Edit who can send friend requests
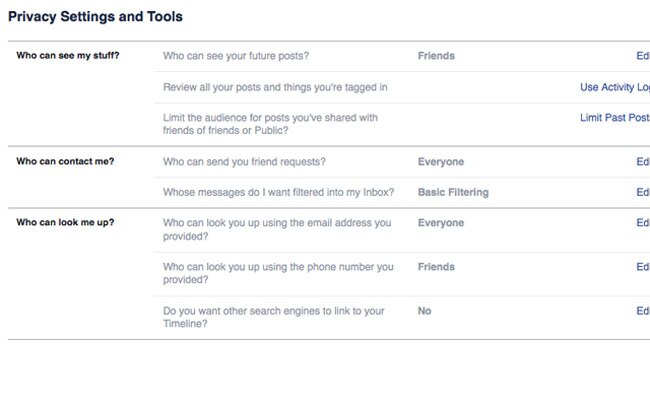 pyautogui.click(x=643, y=162)
